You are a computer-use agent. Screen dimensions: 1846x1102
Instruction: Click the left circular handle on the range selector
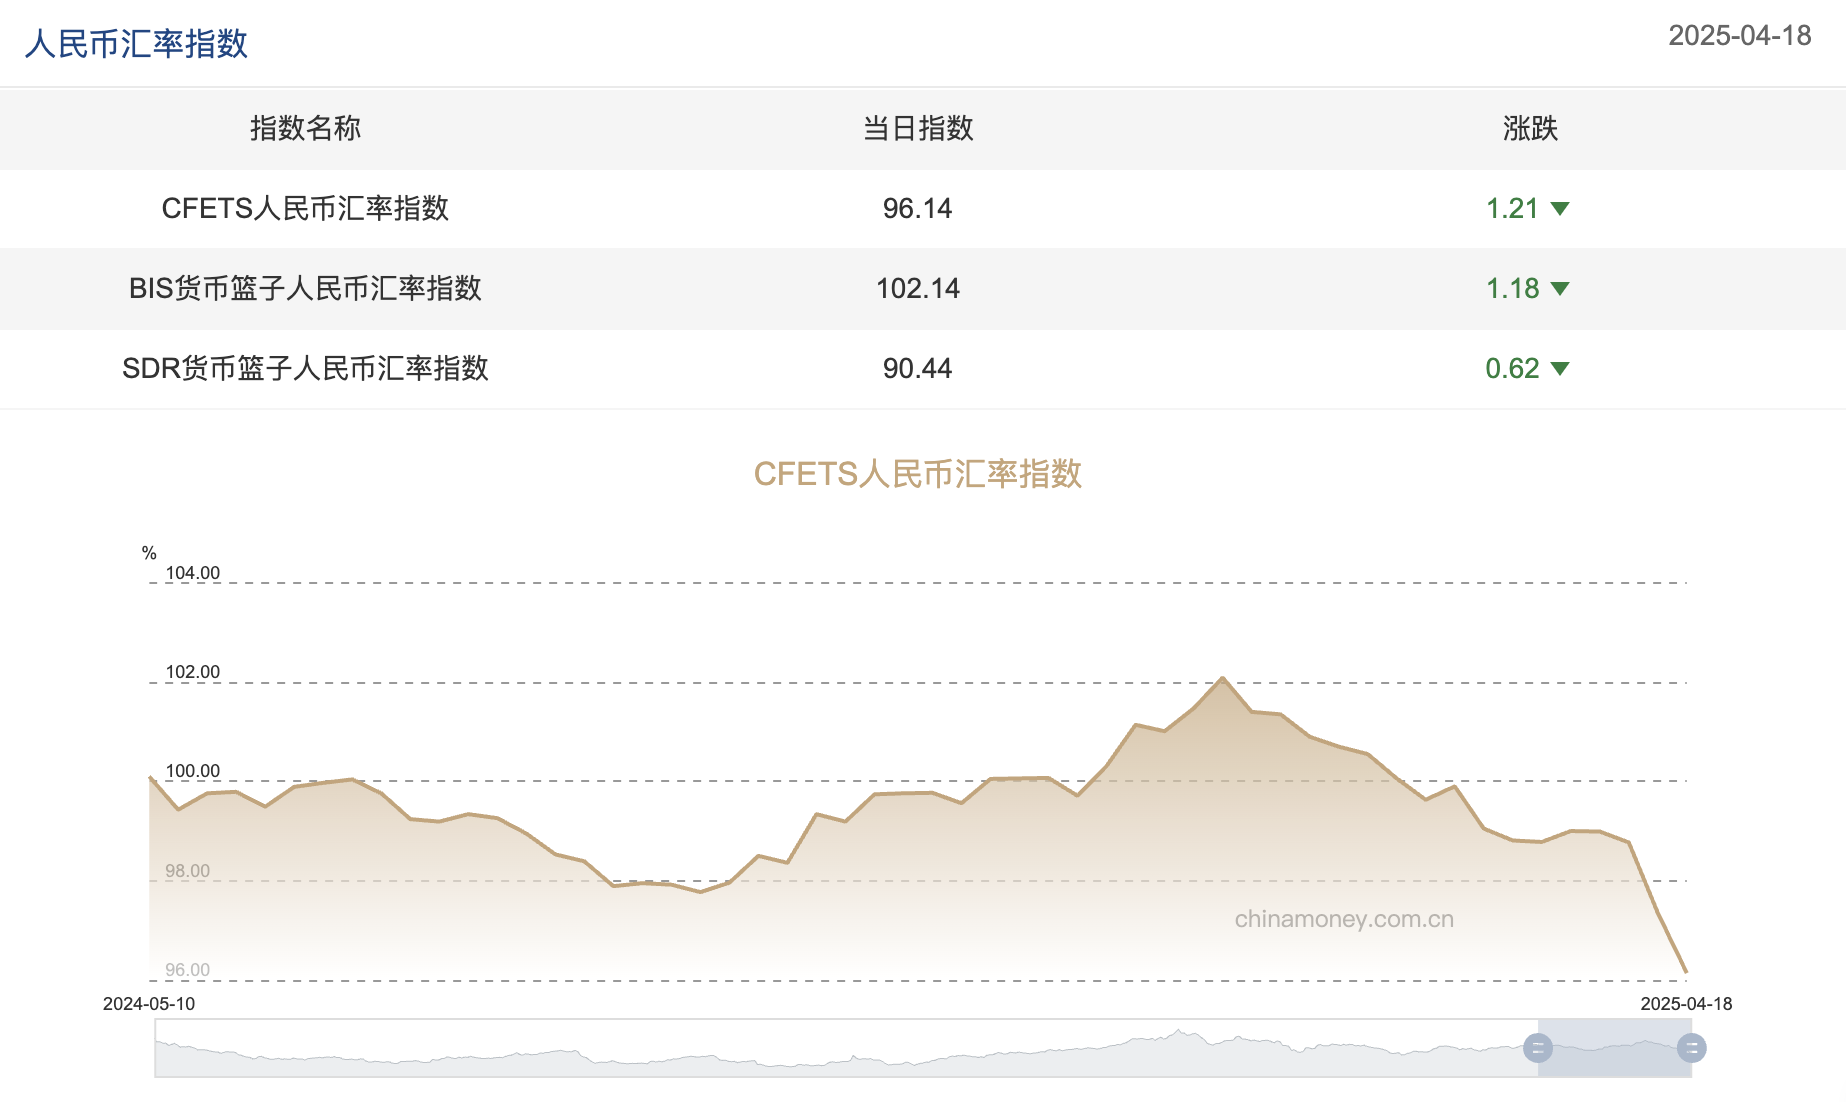(x=1537, y=1048)
